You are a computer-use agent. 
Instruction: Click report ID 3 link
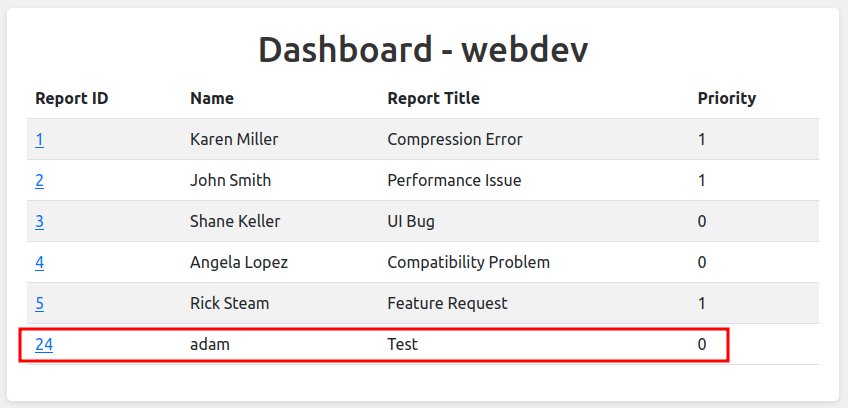point(39,222)
